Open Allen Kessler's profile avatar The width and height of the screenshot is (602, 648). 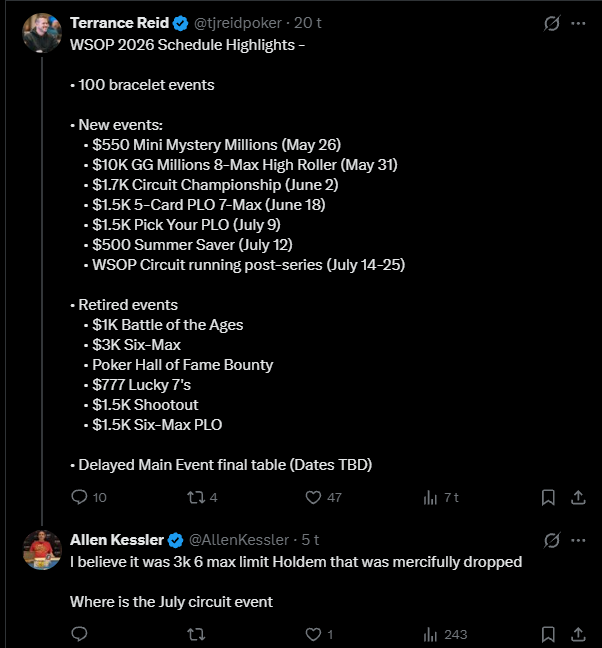click(42, 550)
